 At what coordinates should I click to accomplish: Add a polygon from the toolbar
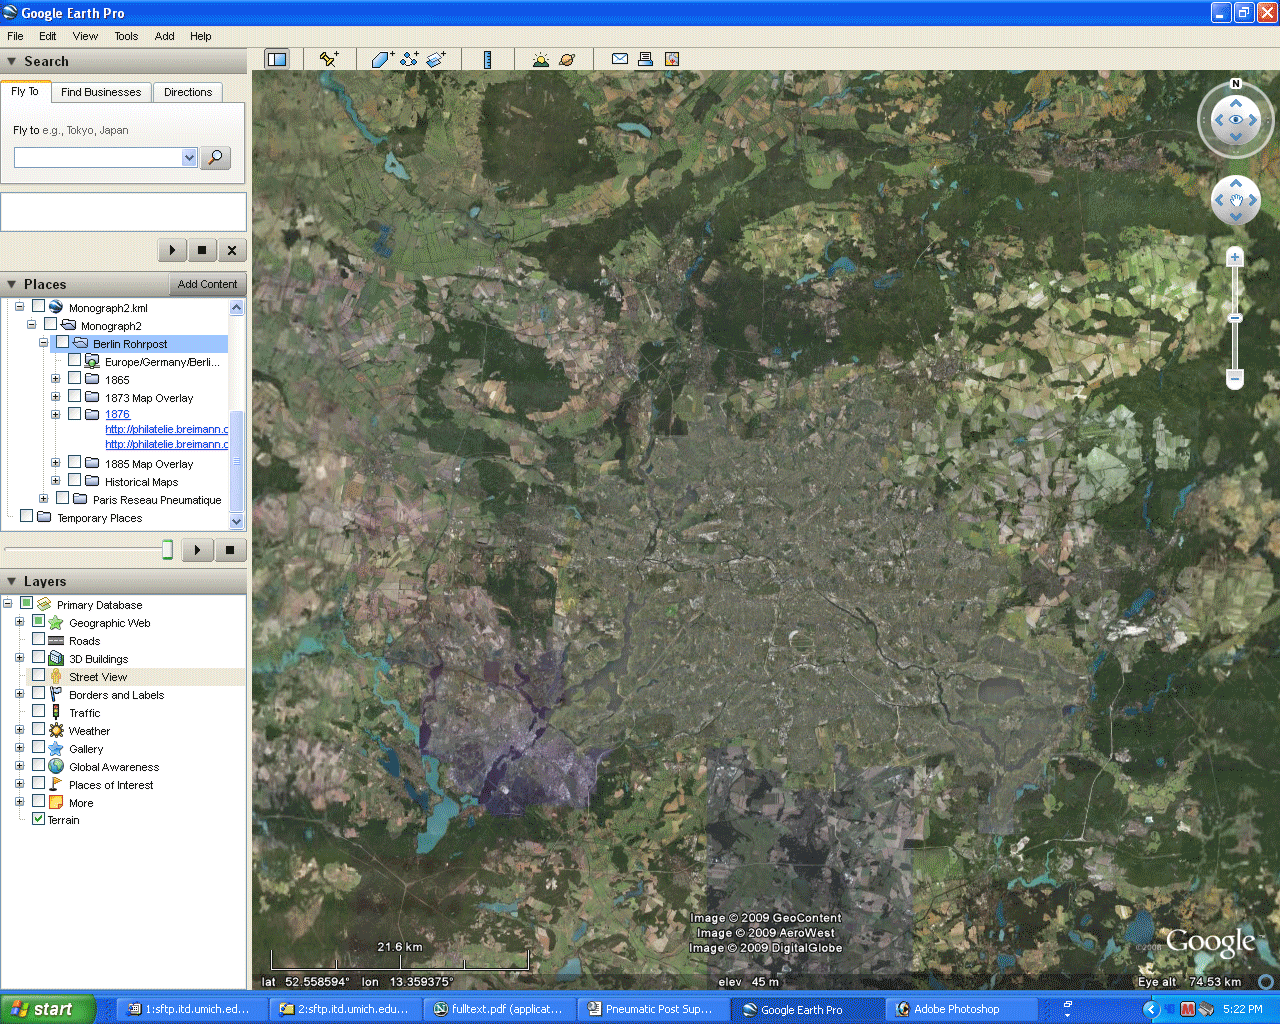coord(383,59)
